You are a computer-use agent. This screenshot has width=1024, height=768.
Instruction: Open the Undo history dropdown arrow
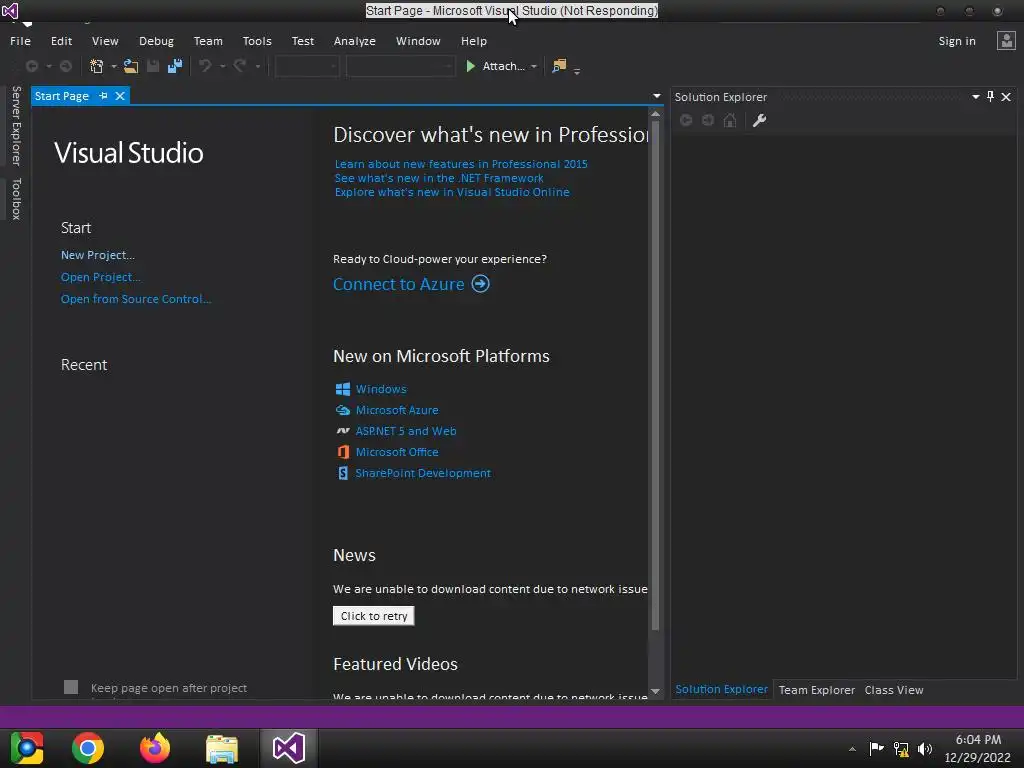pyautogui.click(x=222, y=67)
